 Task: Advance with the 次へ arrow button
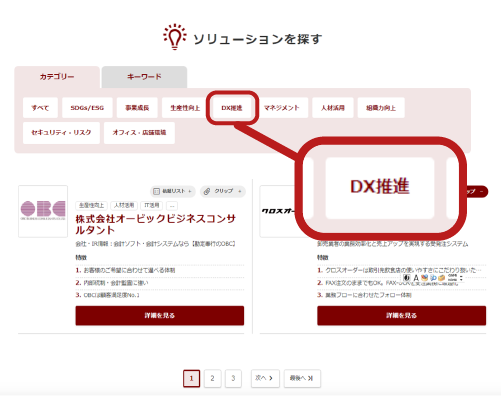(x=265, y=378)
